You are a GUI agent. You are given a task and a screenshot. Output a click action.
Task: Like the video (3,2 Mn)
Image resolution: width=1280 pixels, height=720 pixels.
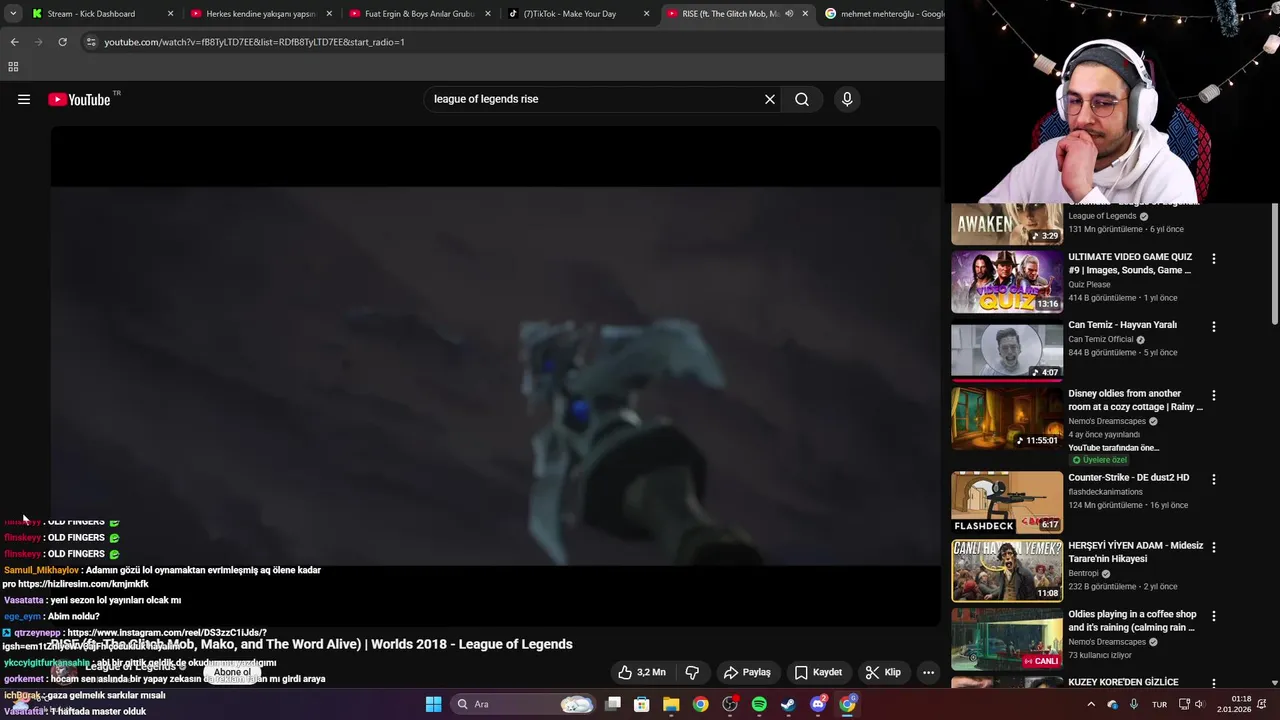641,672
